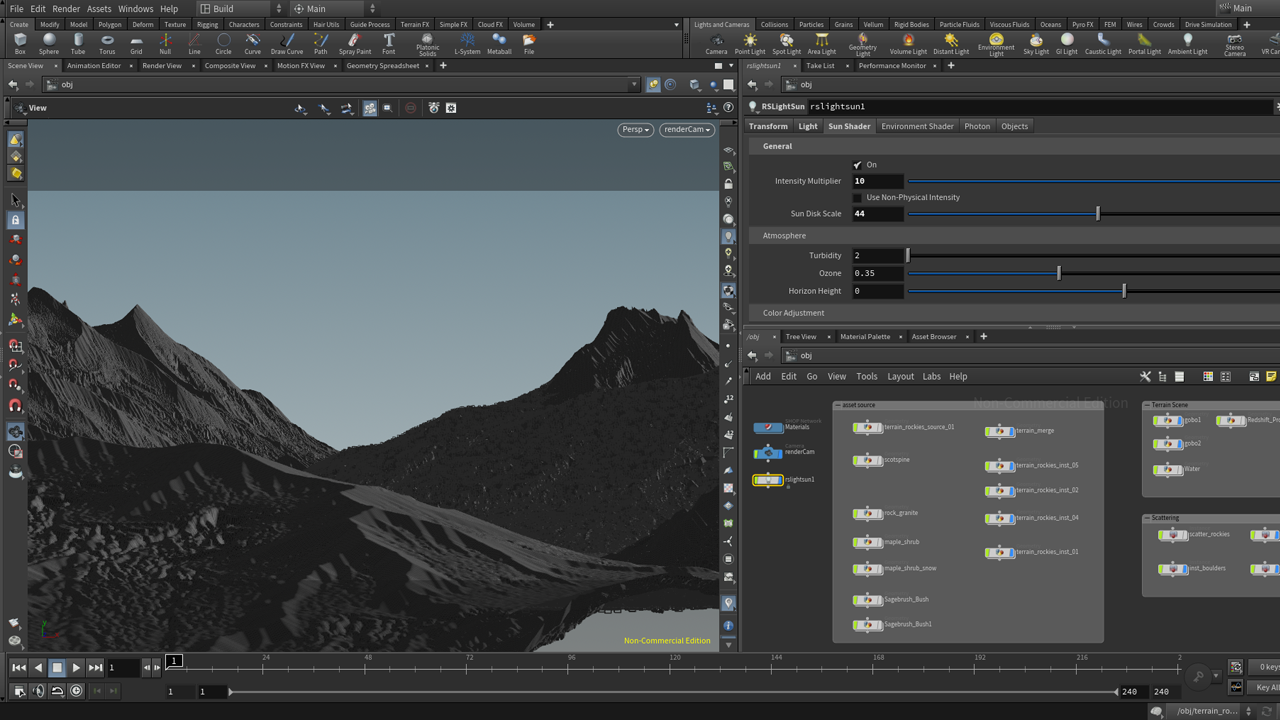Open the Persp viewport dropdown
1280x720 pixels.
[x=635, y=130]
